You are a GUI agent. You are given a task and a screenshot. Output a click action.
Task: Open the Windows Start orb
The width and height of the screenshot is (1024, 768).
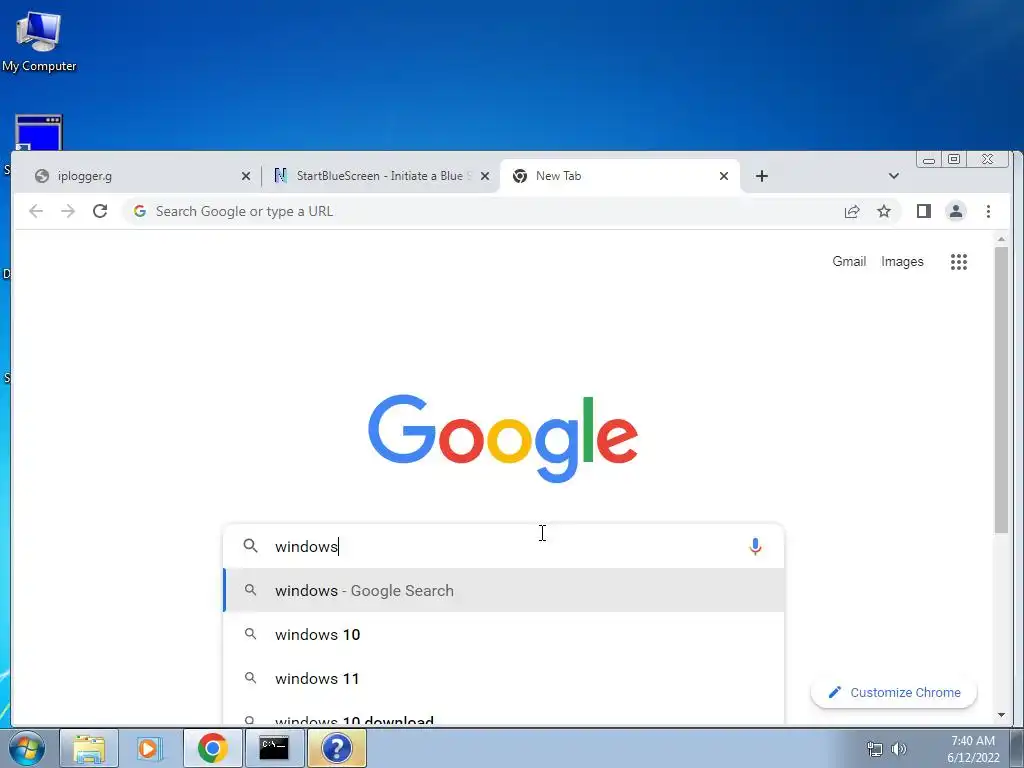coord(27,748)
